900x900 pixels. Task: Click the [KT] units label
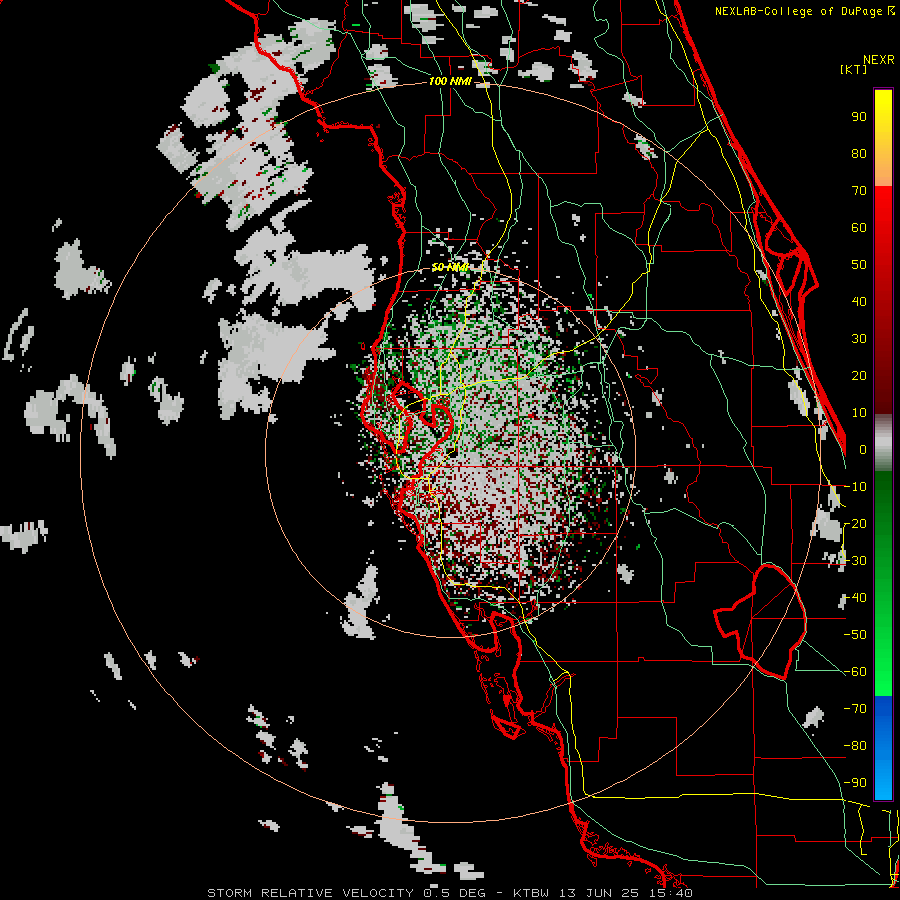tap(854, 69)
